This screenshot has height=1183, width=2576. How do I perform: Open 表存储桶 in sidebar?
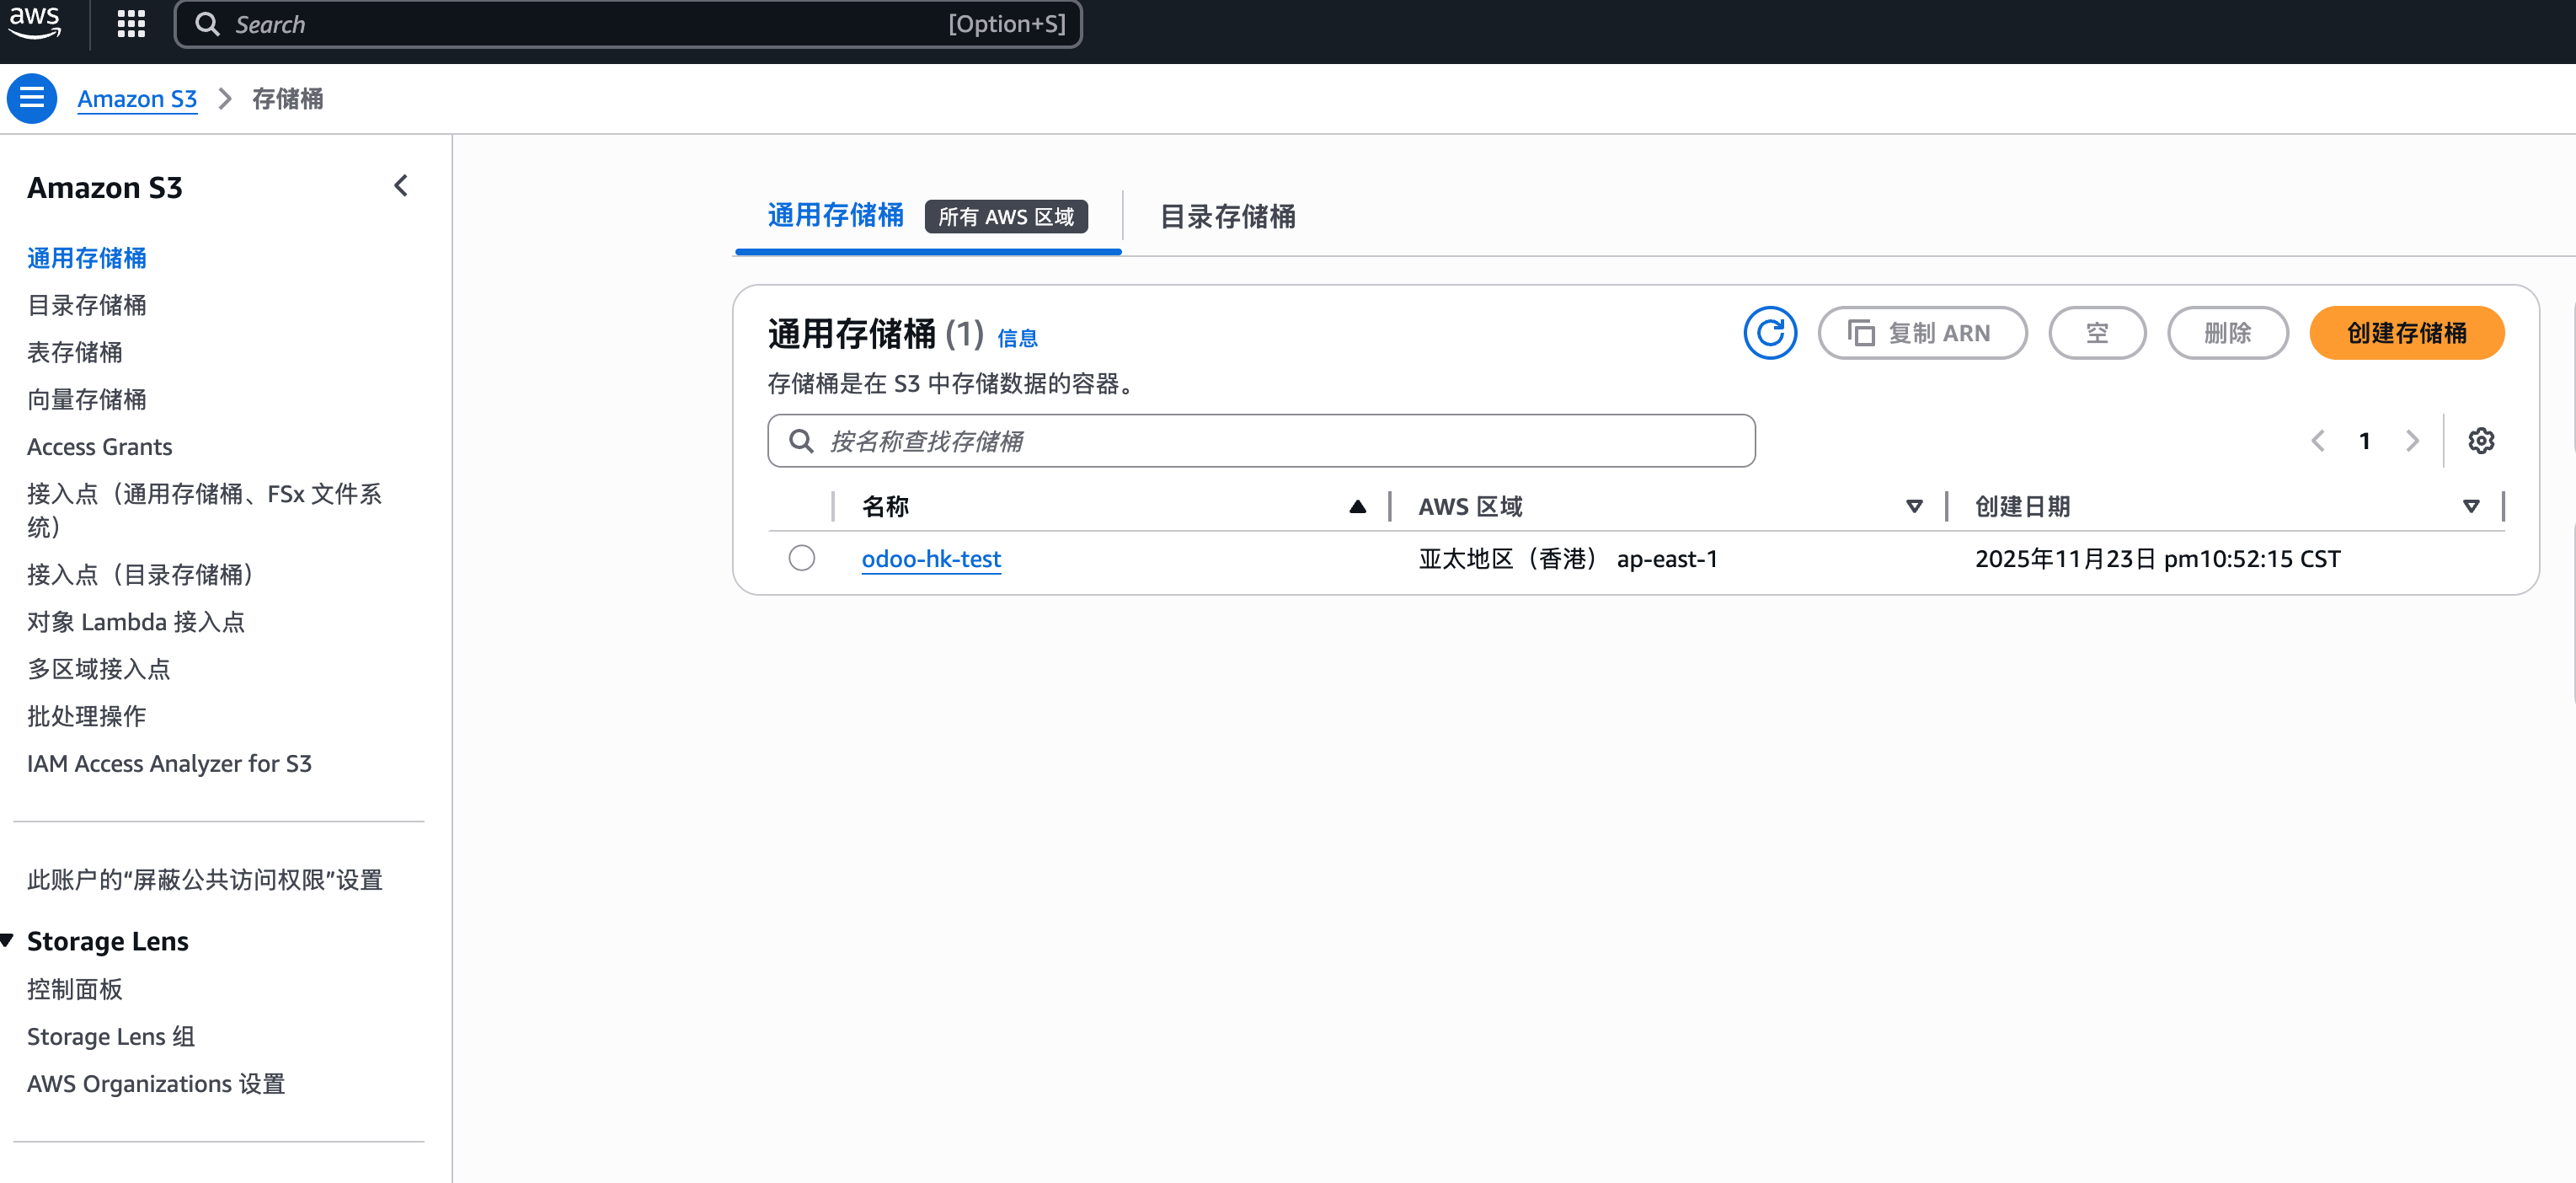click(x=75, y=352)
